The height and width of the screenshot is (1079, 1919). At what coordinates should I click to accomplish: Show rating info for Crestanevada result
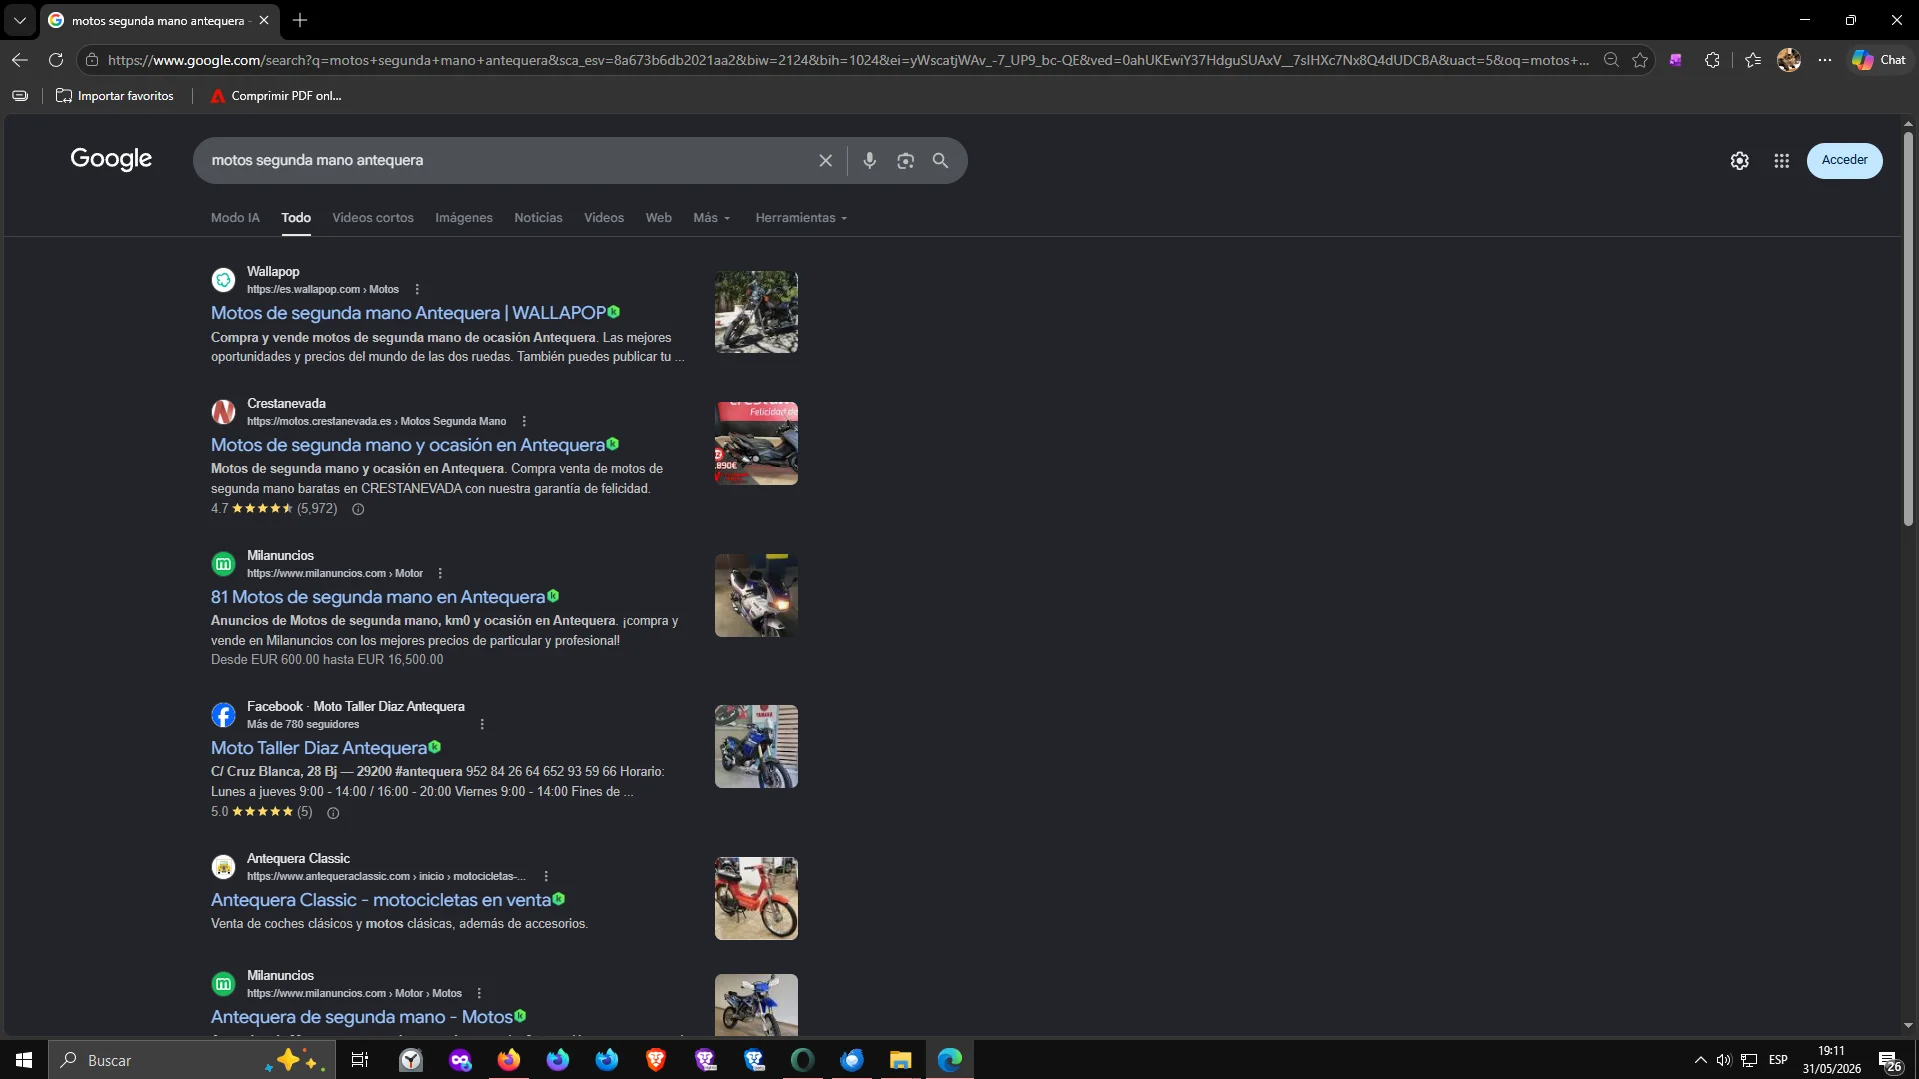click(x=358, y=509)
